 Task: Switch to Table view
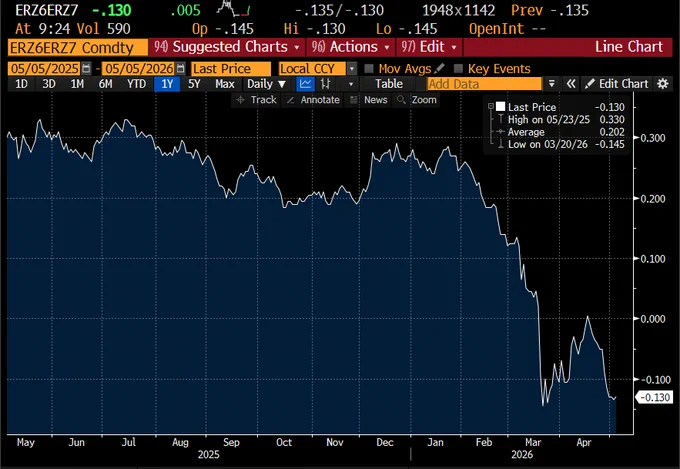[x=389, y=84]
